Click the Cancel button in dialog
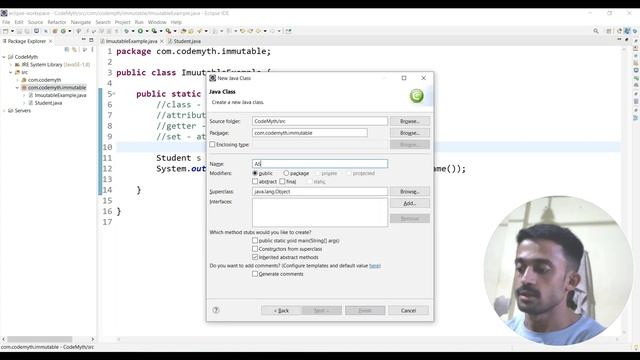Image resolution: width=640 pixels, height=360 pixels. point(408,311)
